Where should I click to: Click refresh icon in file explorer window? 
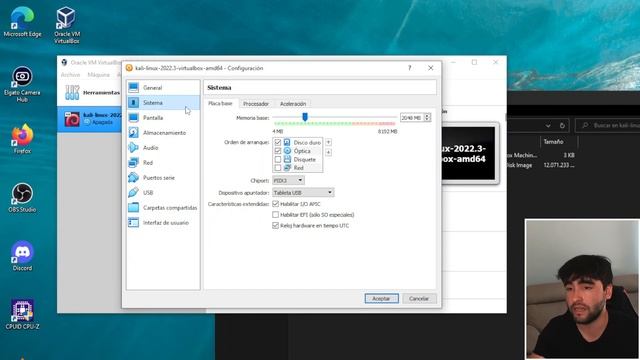pyautogui.click(x=562, y=126)
